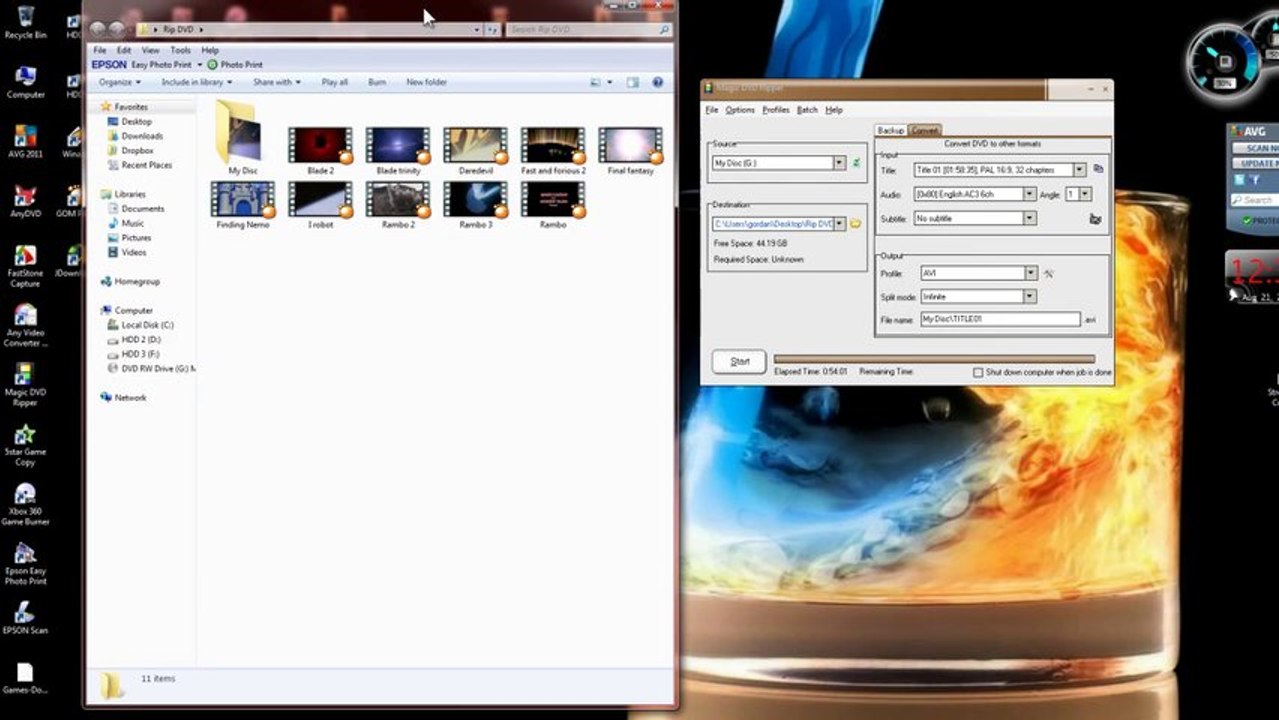Screen dimensions: 1279x720
Task: Select the Blade trinity video thumbnail
Action: coord(398,151)
